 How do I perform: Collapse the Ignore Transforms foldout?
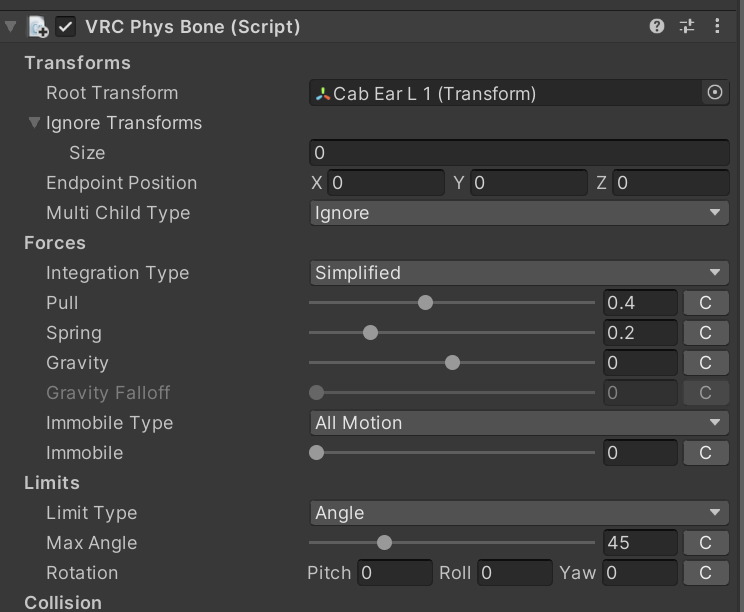pos(35,123)
